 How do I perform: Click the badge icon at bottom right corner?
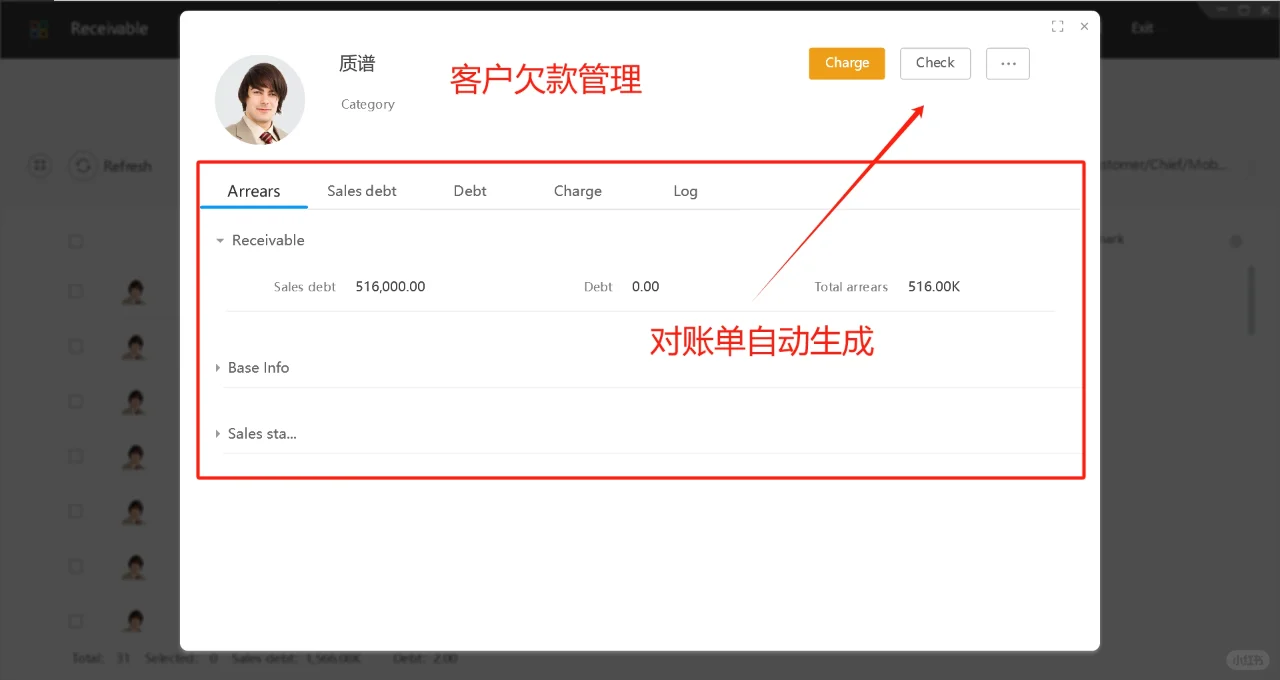pyautogui.click(x=1247, y=659)
